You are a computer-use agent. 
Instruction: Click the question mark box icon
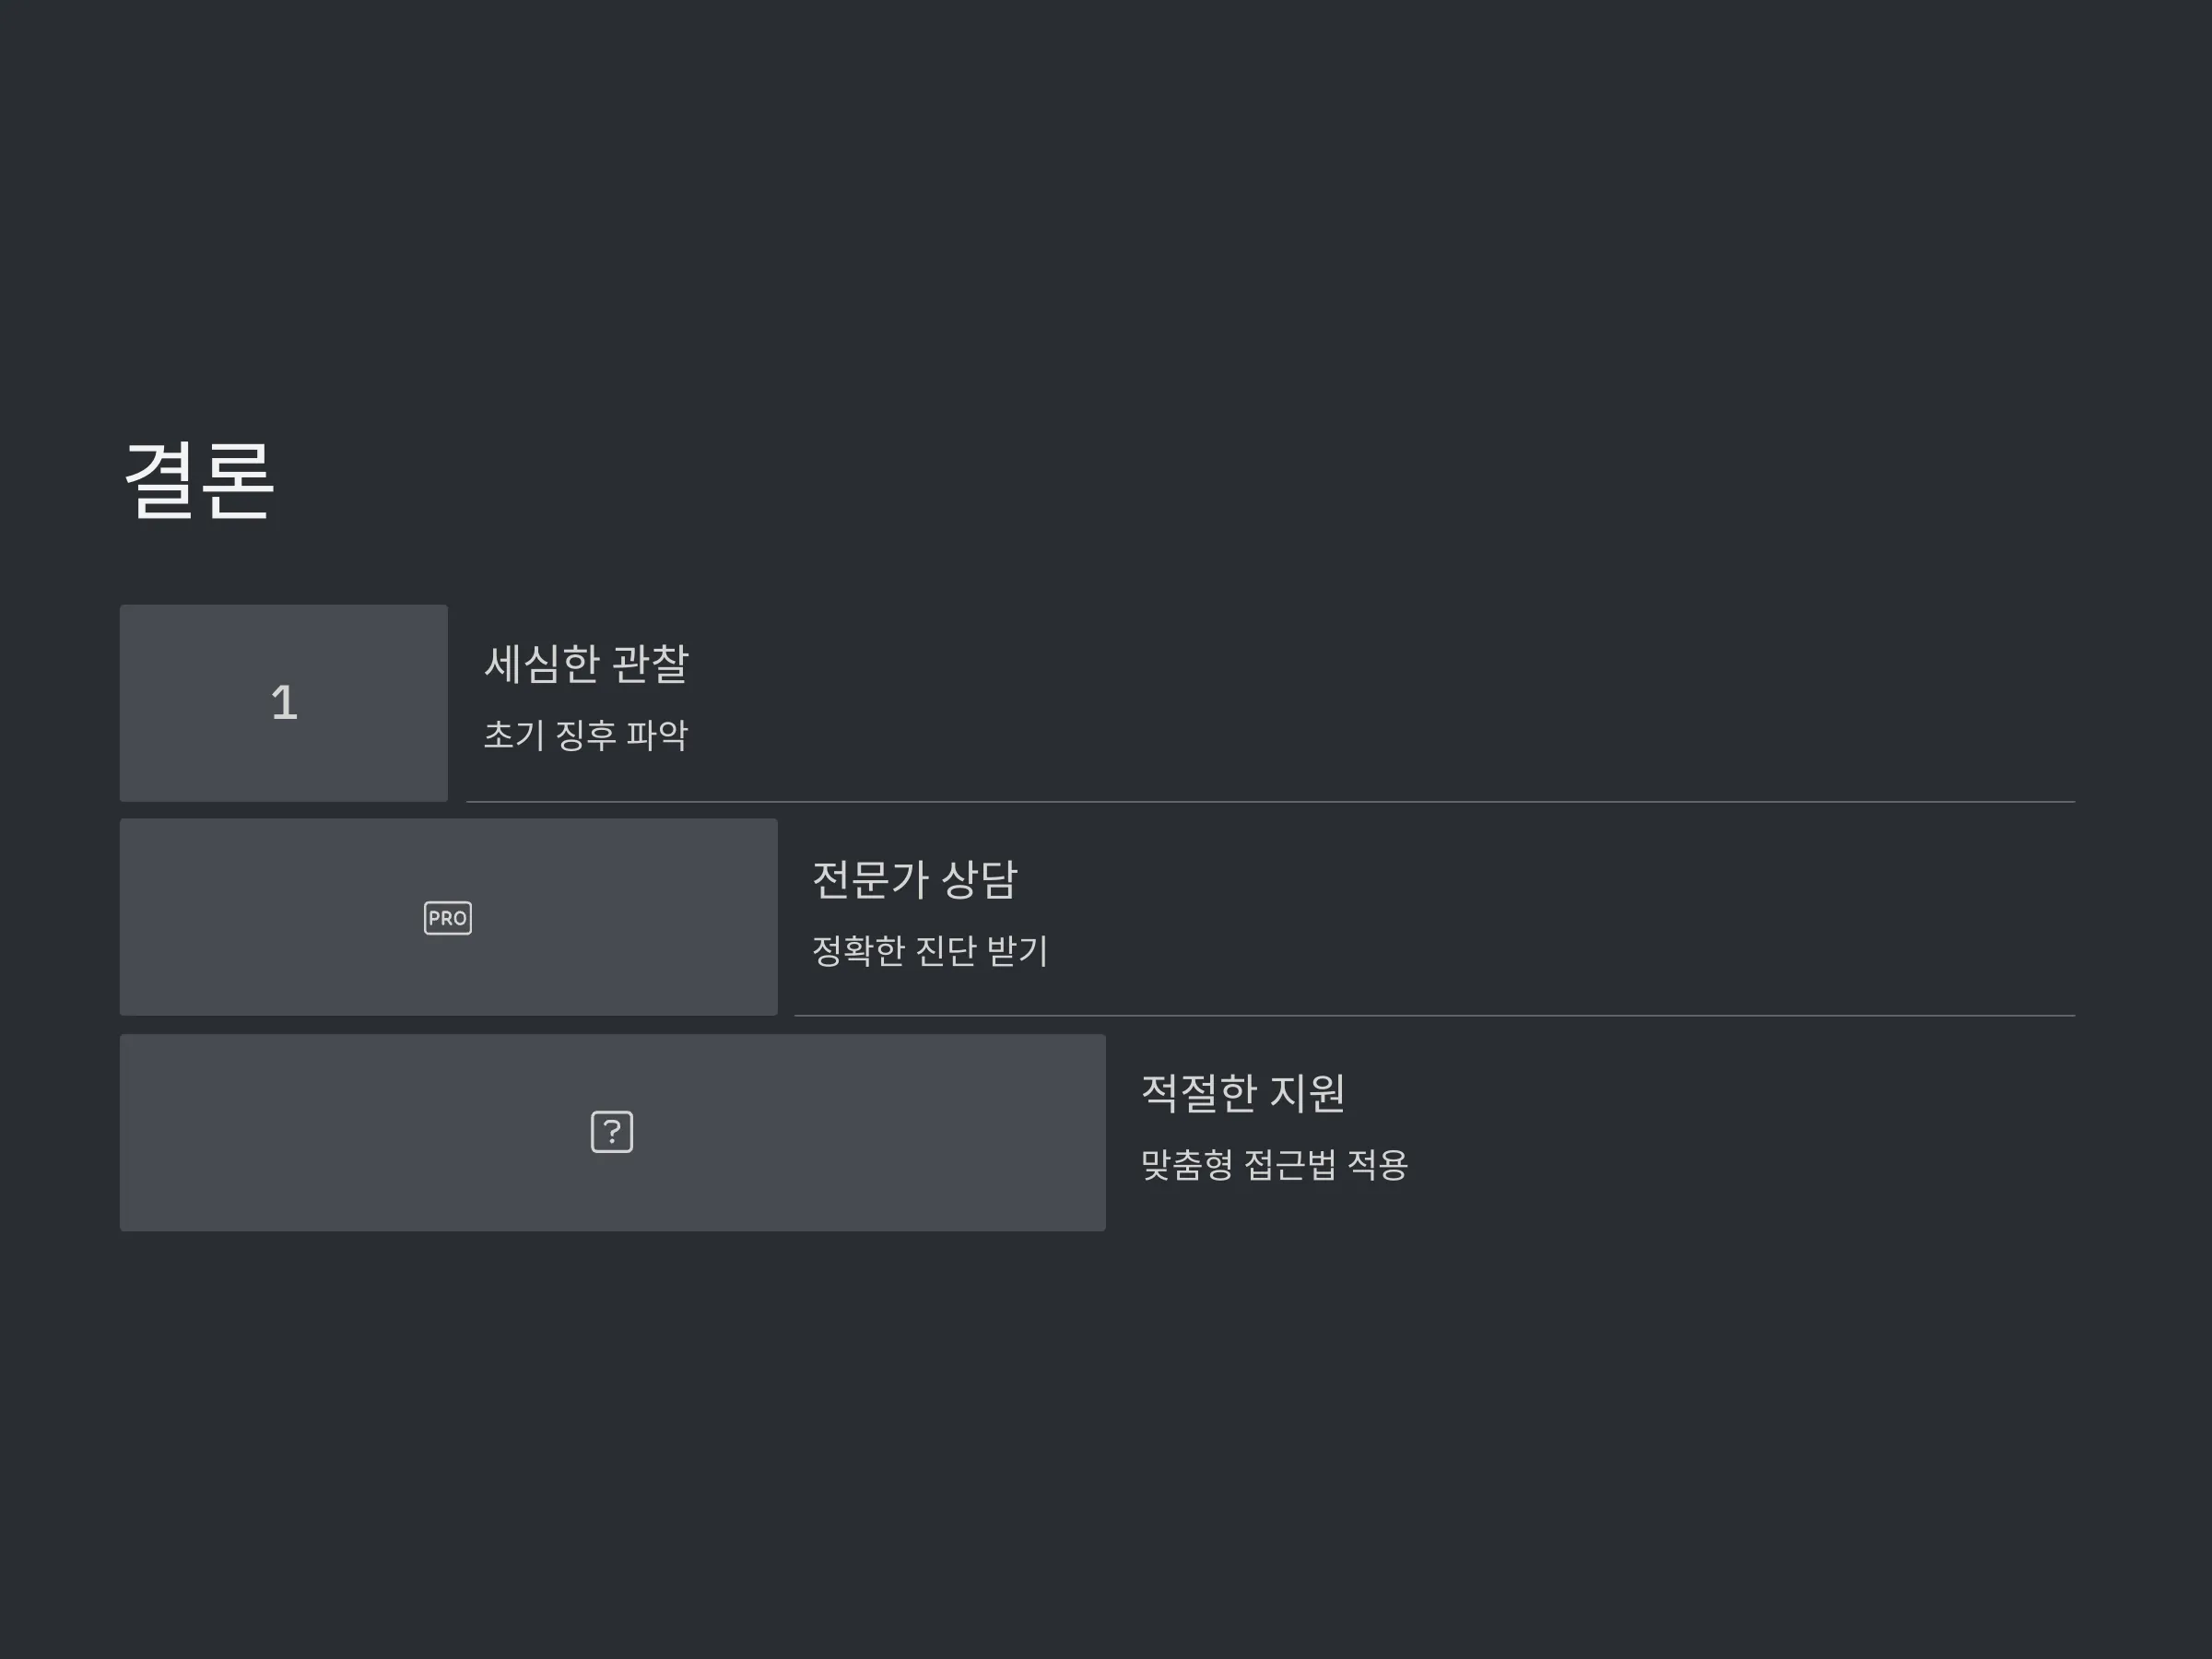(612, 1132)
